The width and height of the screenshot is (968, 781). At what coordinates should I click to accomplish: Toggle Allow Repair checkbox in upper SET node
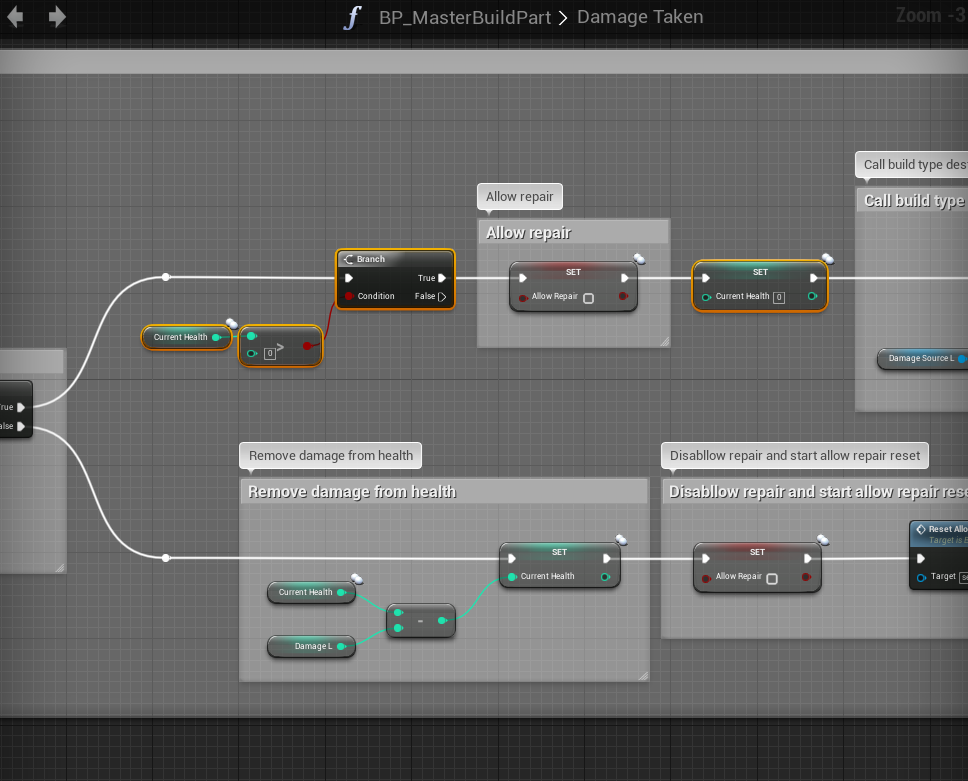[588, 297]
